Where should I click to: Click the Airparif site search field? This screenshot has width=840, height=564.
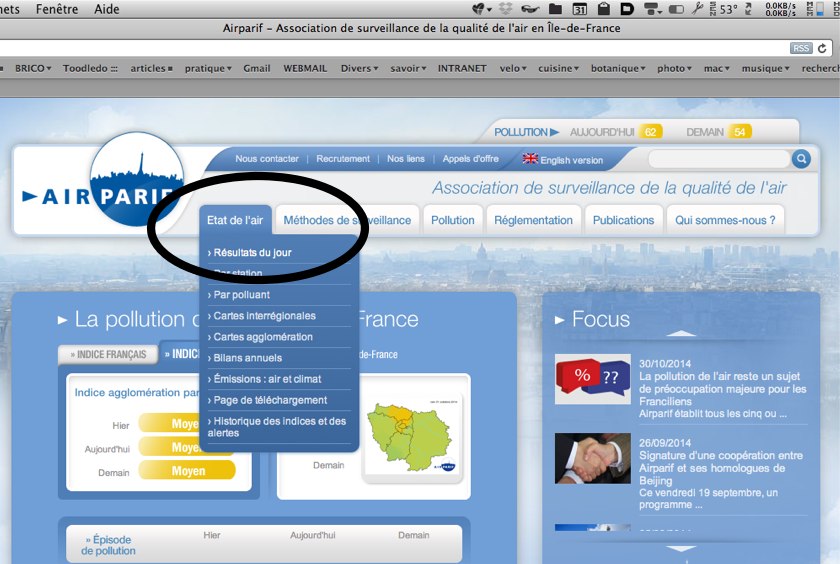coord(719,159)
